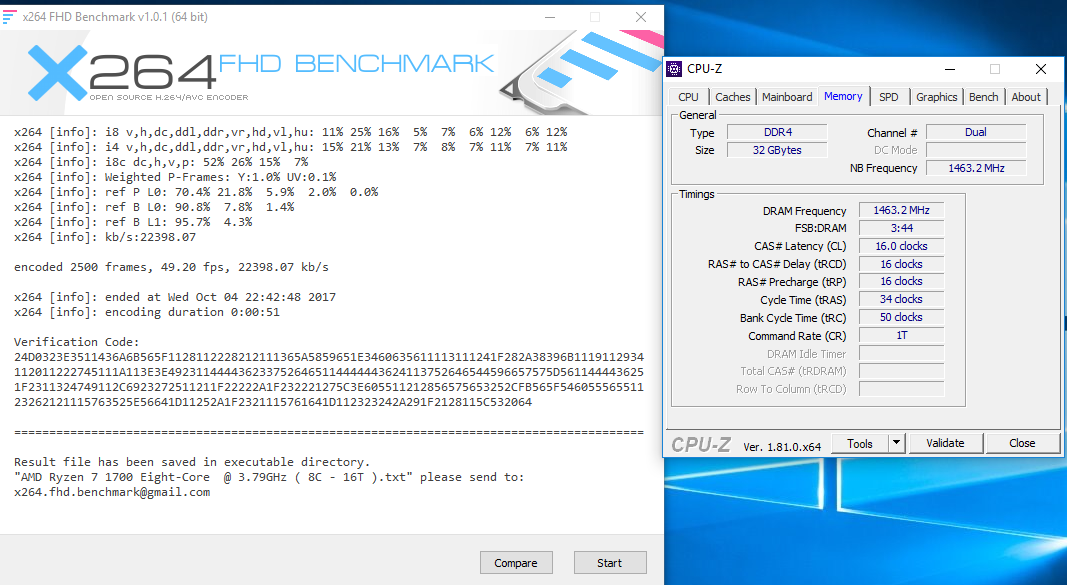Click the 'encoded 2500 frames, 49.20 fps' line
Image resolution: width=1067 pixels, height=585 pixels.
171,267
